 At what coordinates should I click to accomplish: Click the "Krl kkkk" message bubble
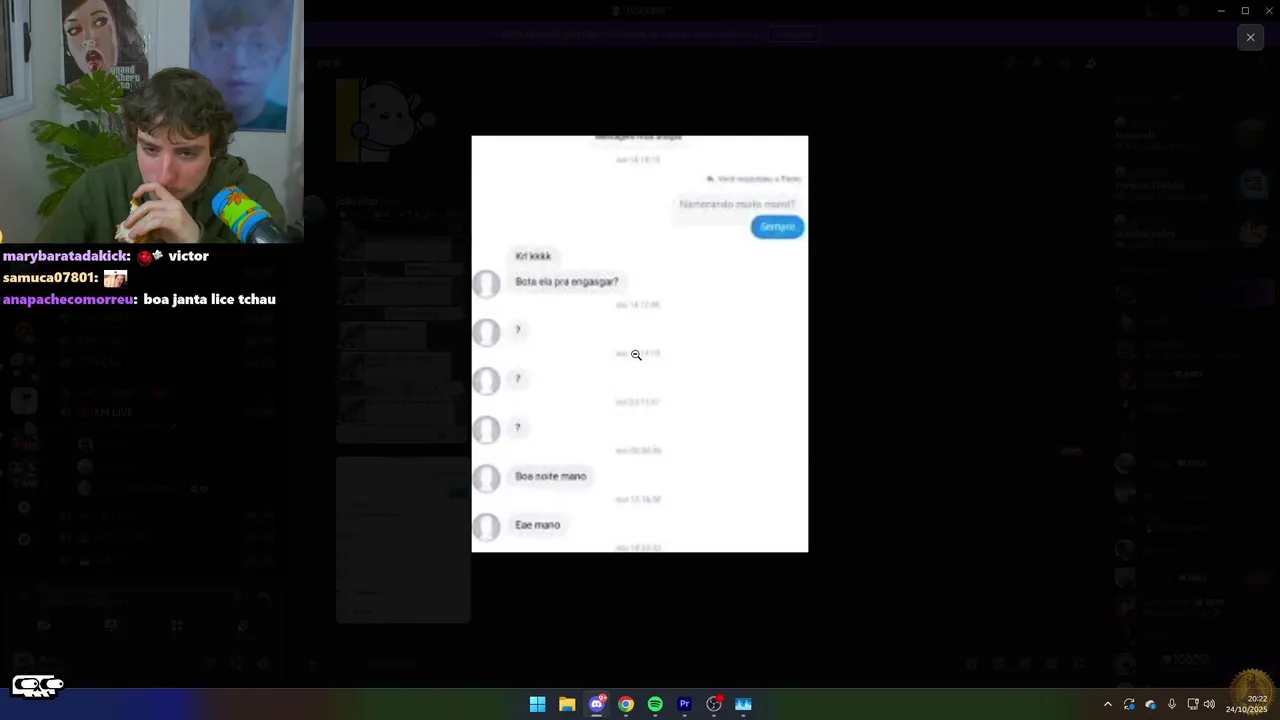pos(533,256)
